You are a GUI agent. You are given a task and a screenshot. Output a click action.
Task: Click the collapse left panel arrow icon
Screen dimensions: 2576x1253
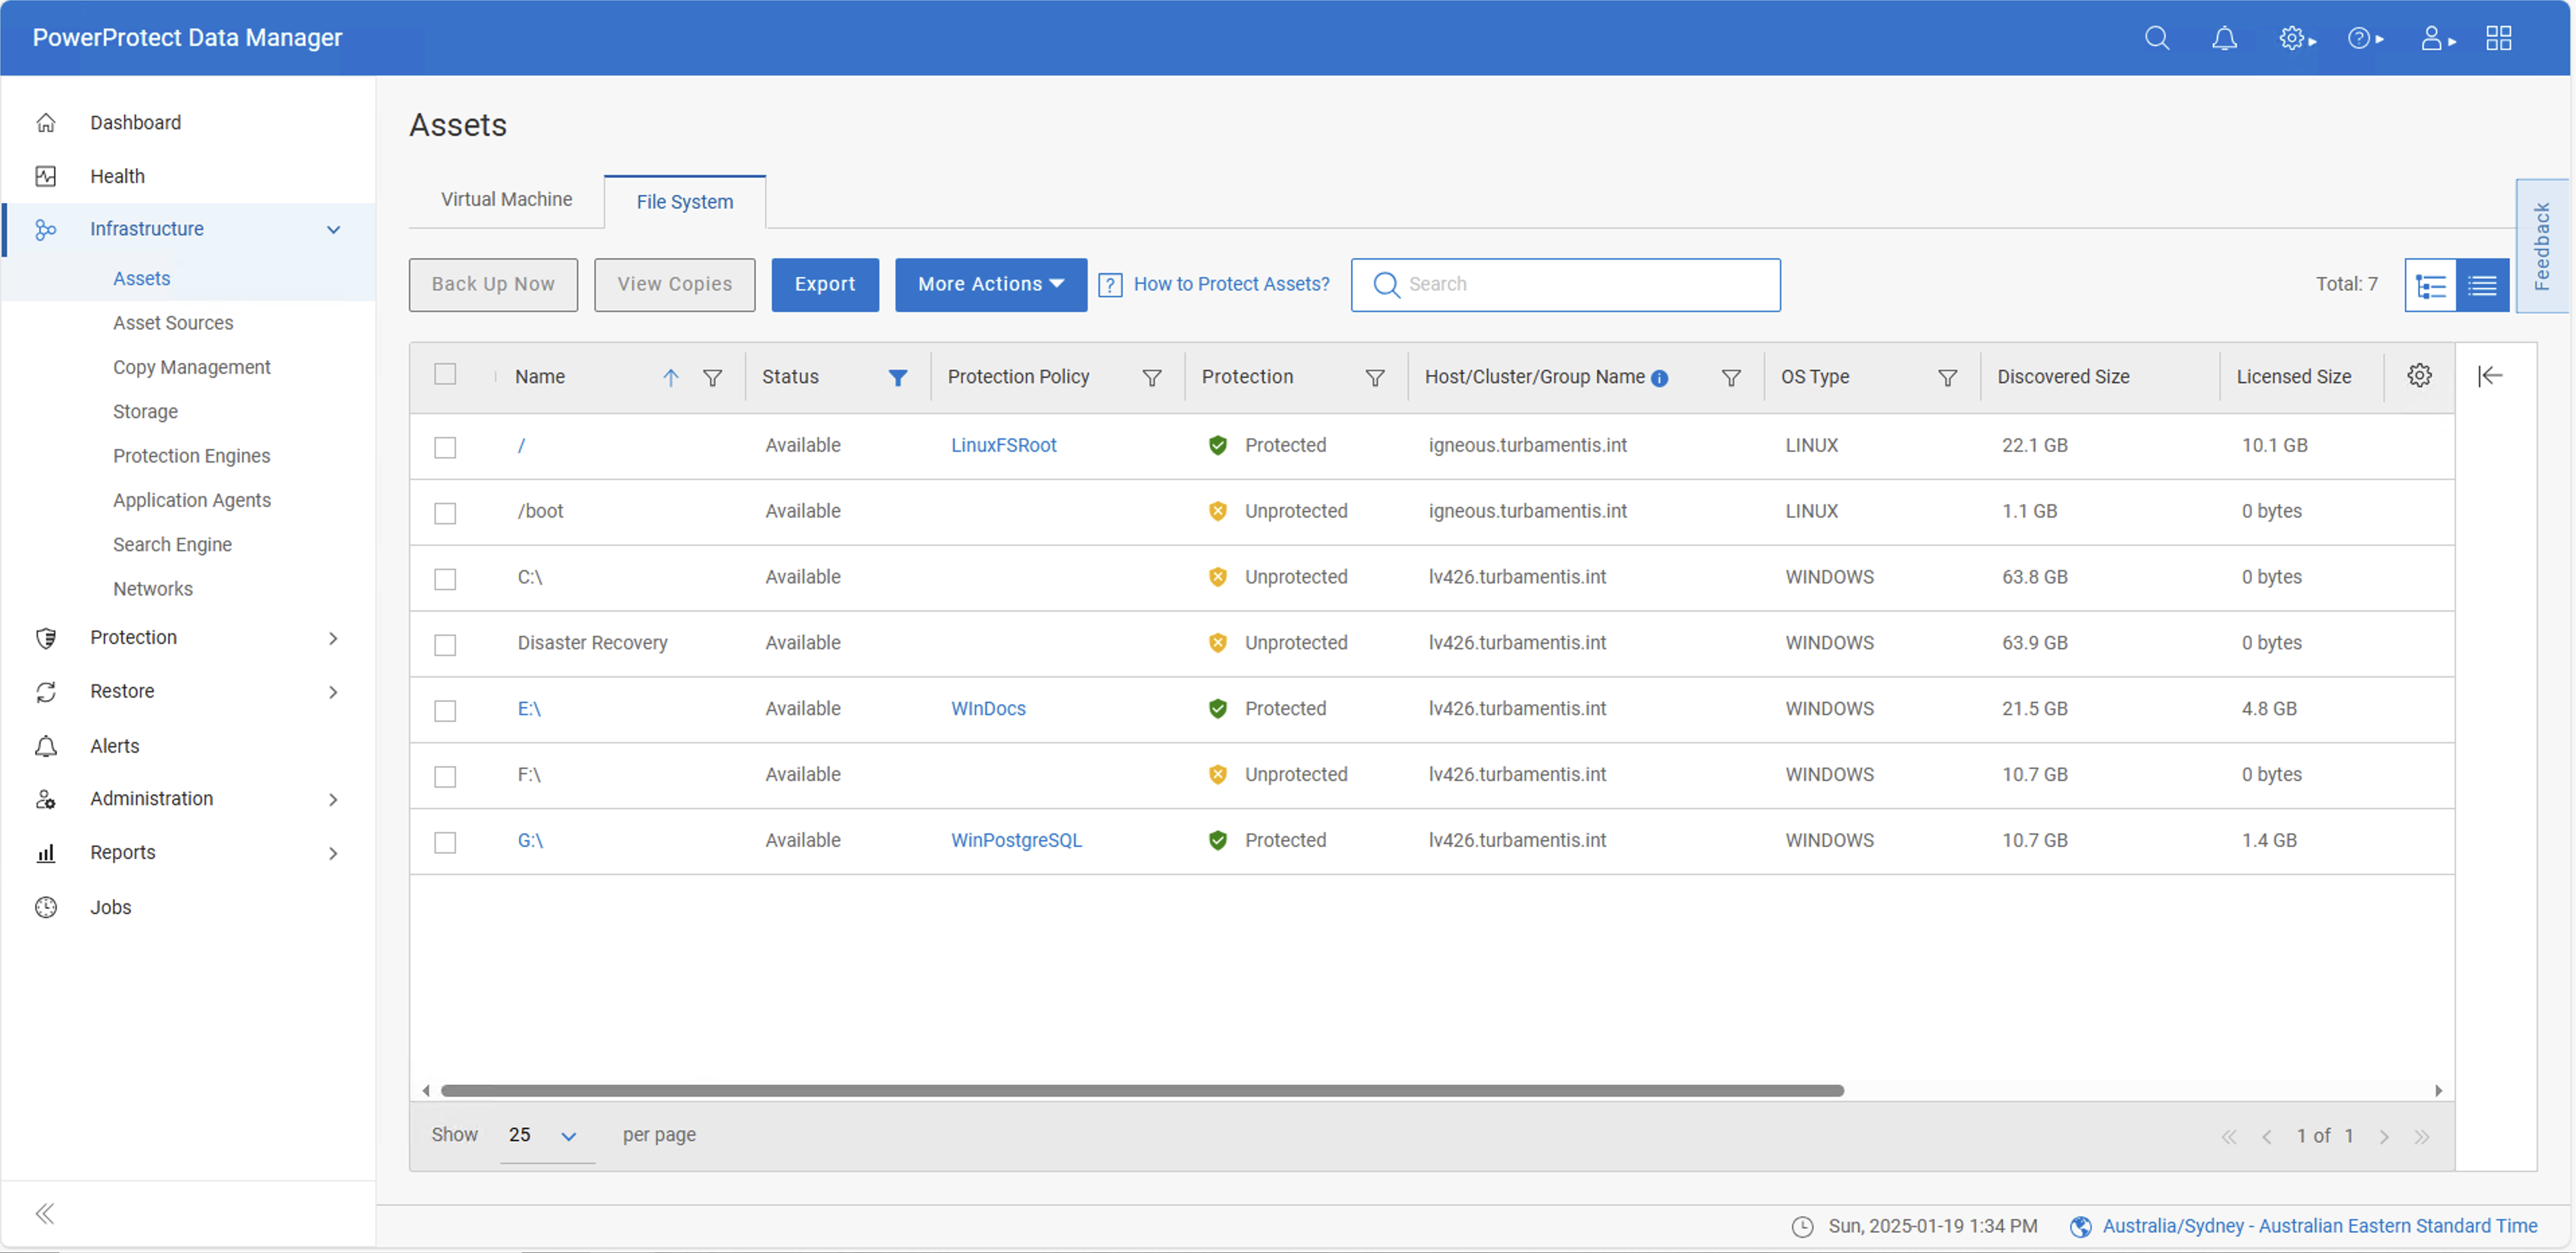(x=46, y=1213)
